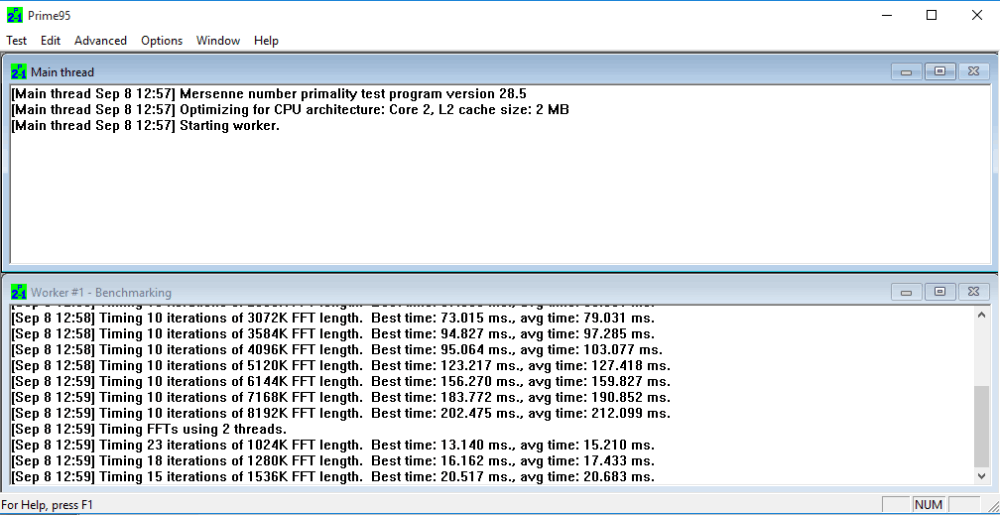Viewport: 1000px width, 515px height.
Task: Click the worker log scroll down arrow
Action: click(x=982, y=475)
